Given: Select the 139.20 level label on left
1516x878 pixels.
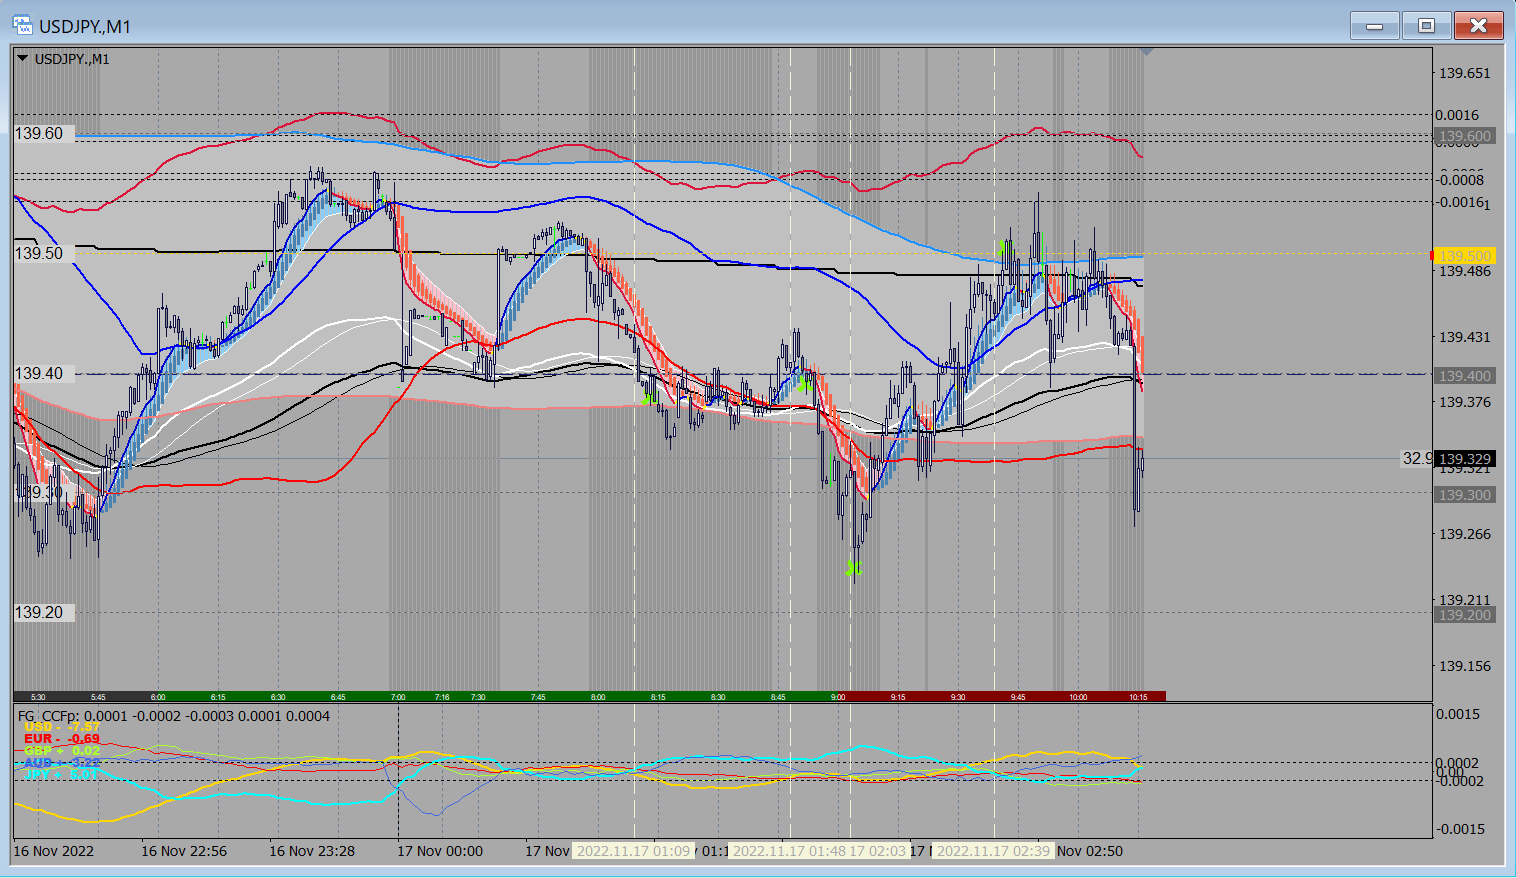Looking at the screenshot, I should [x=39, y=612].
